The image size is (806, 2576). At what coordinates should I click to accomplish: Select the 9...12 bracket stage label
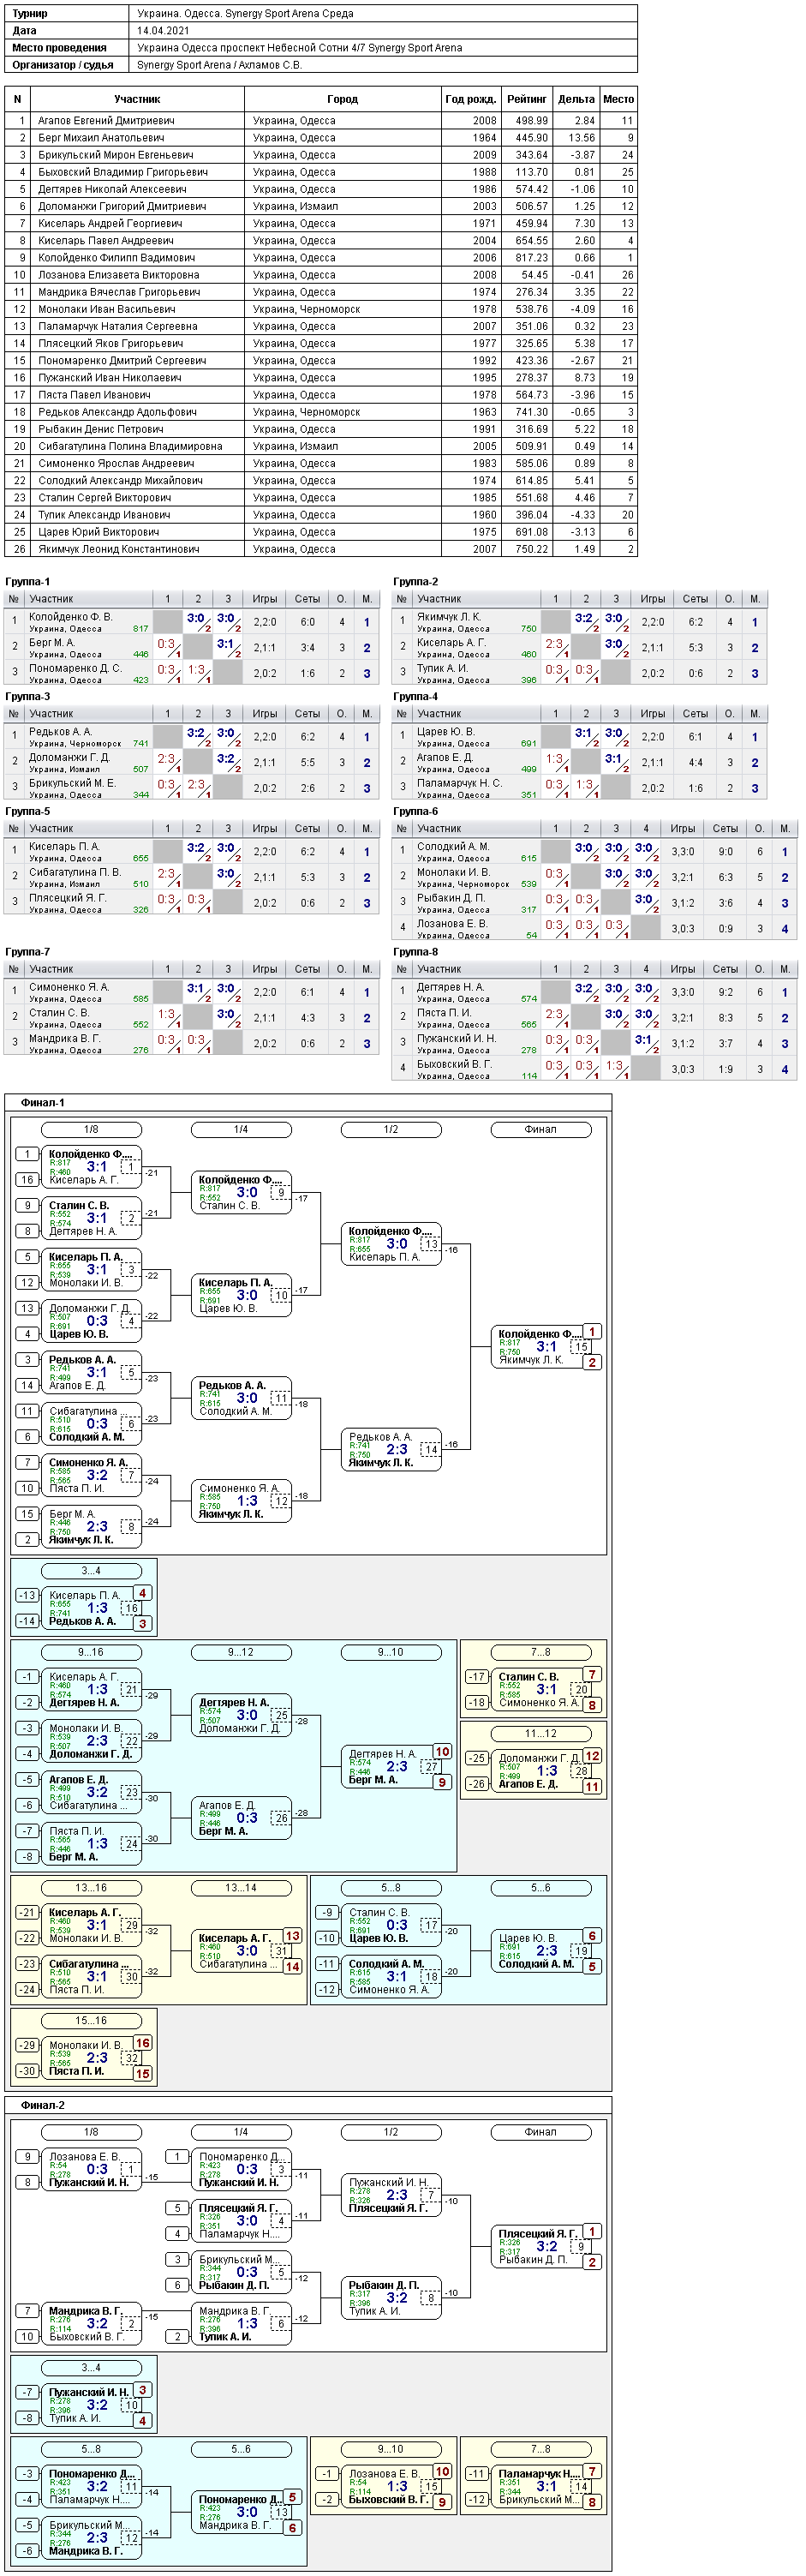pyautogui.click(x=241, y=1652)
